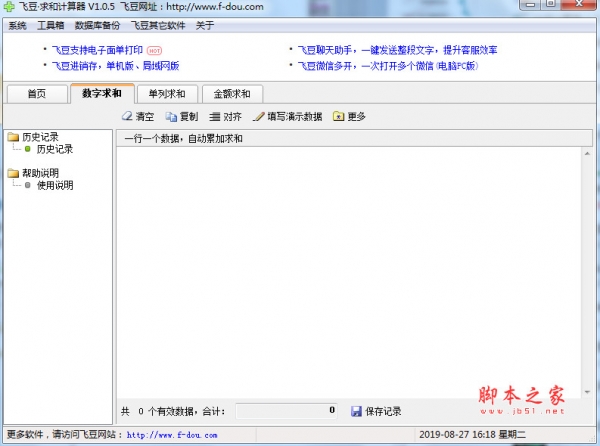This screenshot has height=446, width=600.
Task: Open link 飞豆进销存，单机版、局域网版
Action: [x=116, y=66]
